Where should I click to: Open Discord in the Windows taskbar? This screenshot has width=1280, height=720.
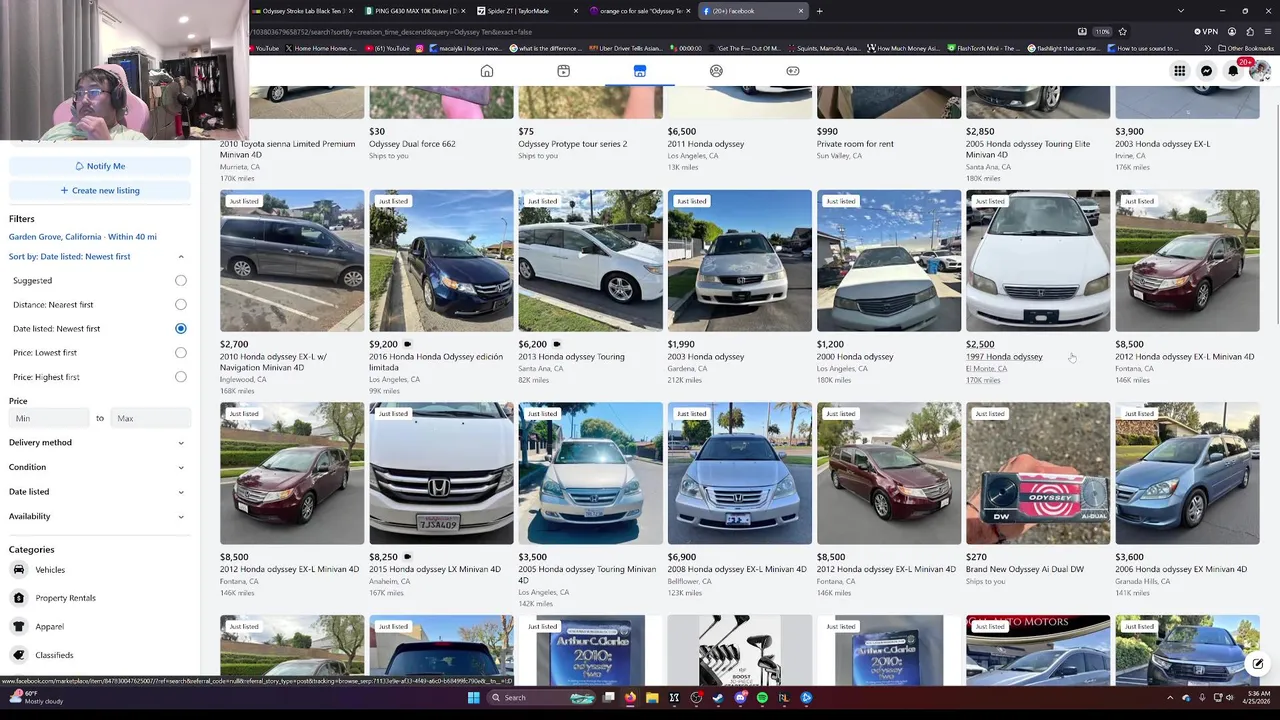(x=740, y=698)
